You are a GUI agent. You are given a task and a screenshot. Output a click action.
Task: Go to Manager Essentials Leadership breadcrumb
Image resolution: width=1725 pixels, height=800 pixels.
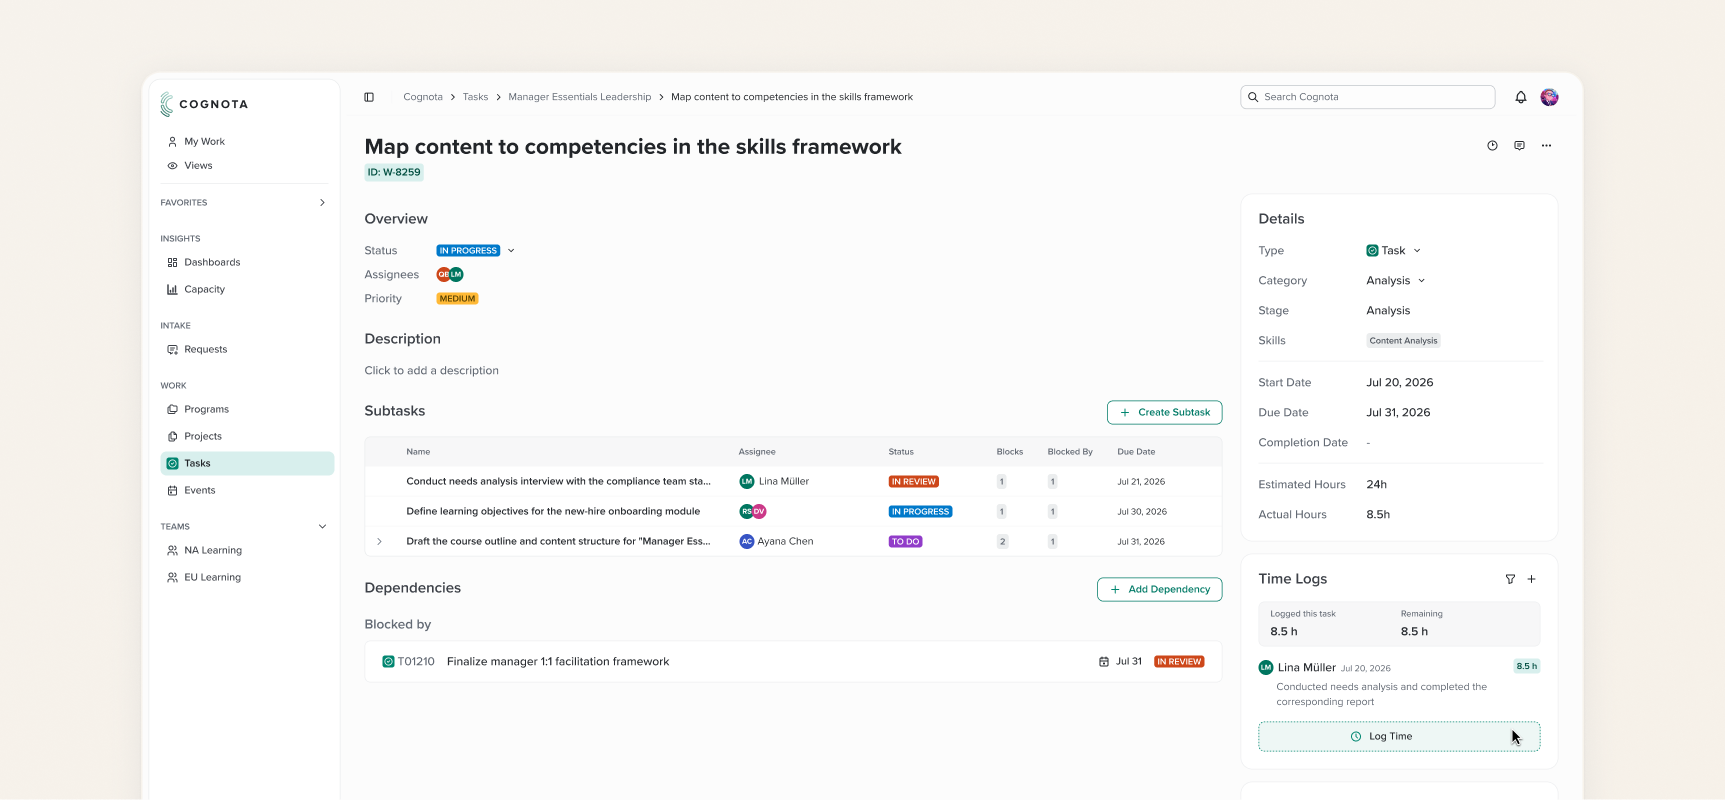point(579,97)
